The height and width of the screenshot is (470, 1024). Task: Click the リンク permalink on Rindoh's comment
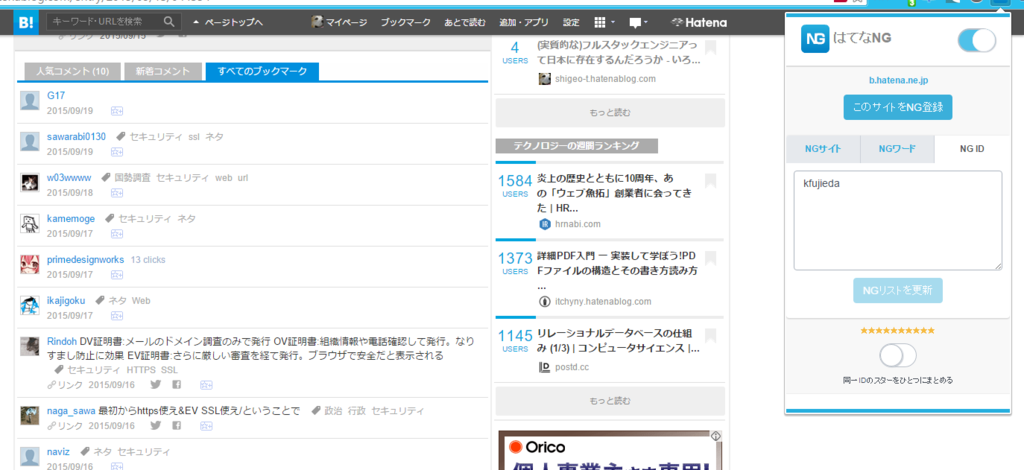tap(65, 384)
